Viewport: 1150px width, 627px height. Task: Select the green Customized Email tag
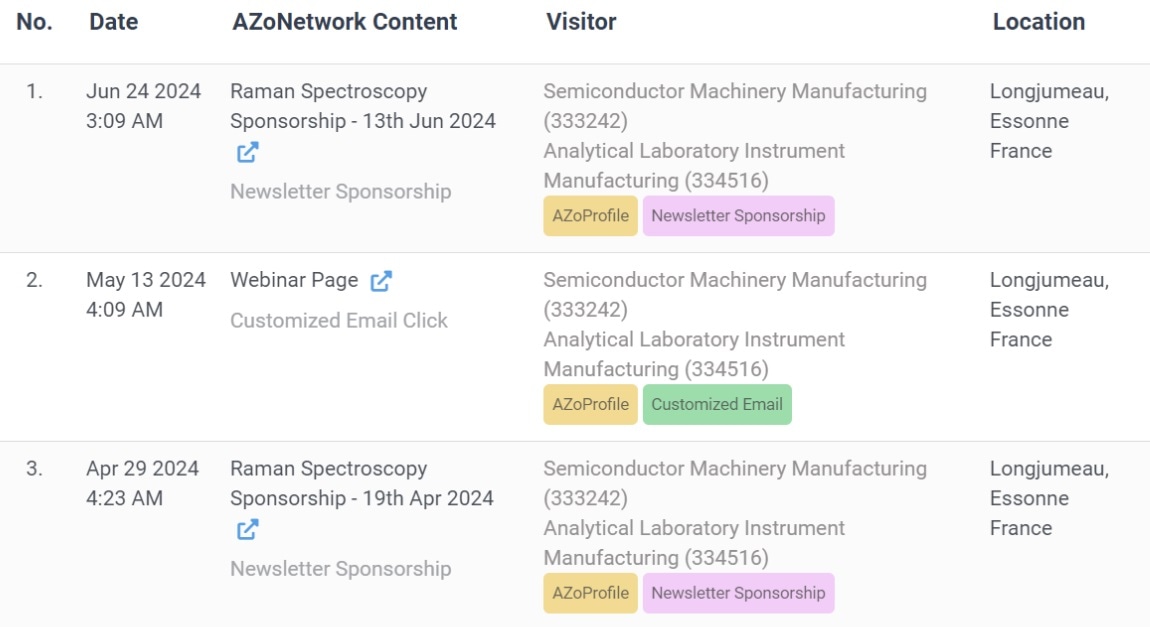click(x=717, y=404)
